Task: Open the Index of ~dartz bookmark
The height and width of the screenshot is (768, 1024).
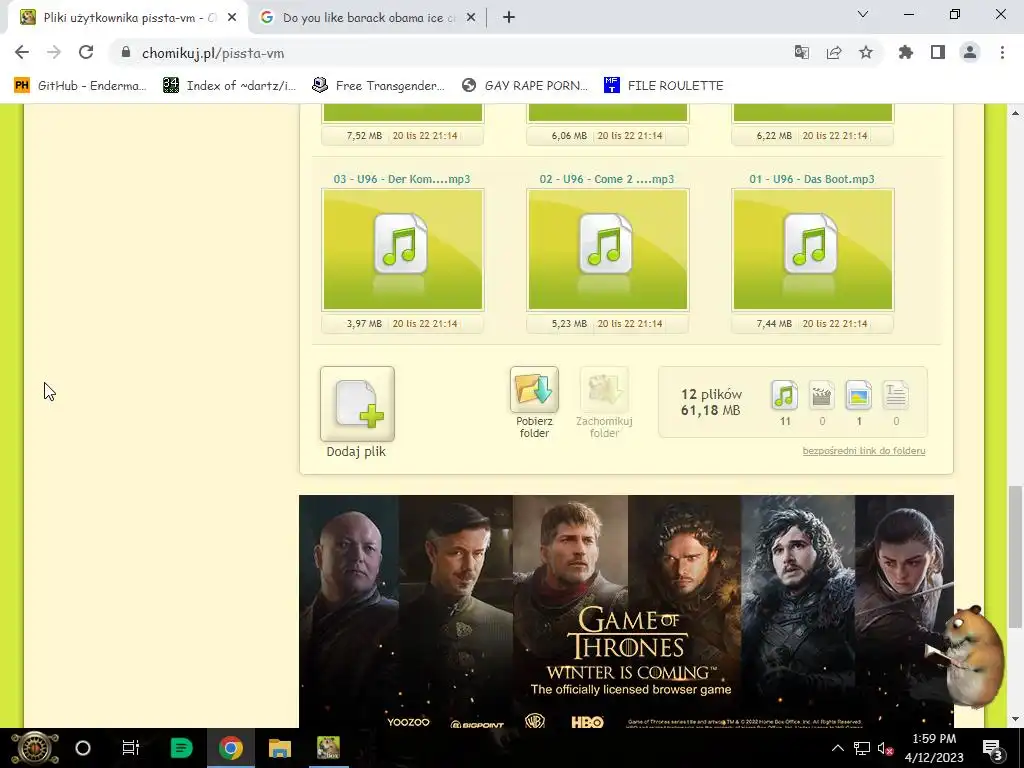Action: [x=230, y=86]
